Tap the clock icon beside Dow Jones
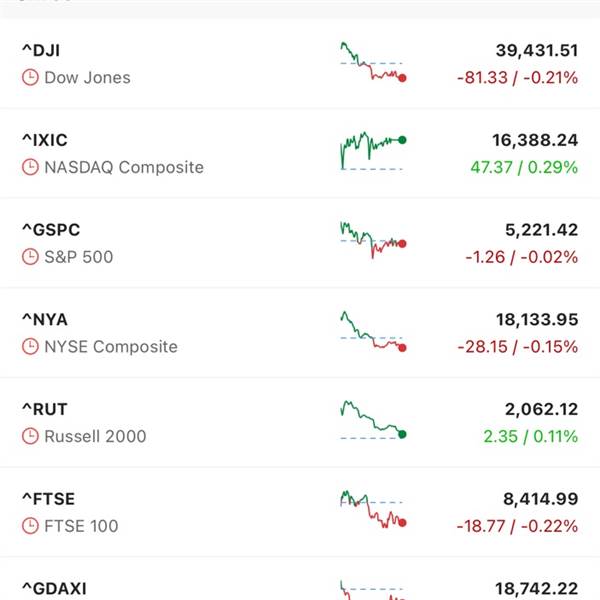 pos(30,78)
